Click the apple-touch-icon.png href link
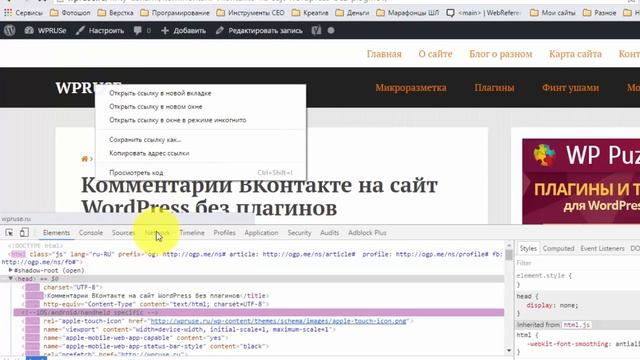Screen dimensions: 640x360 [x=279, y=321]
